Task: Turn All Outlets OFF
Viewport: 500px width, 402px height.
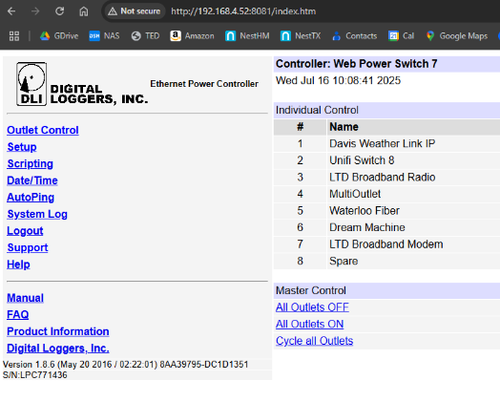Action: (312, 307)
